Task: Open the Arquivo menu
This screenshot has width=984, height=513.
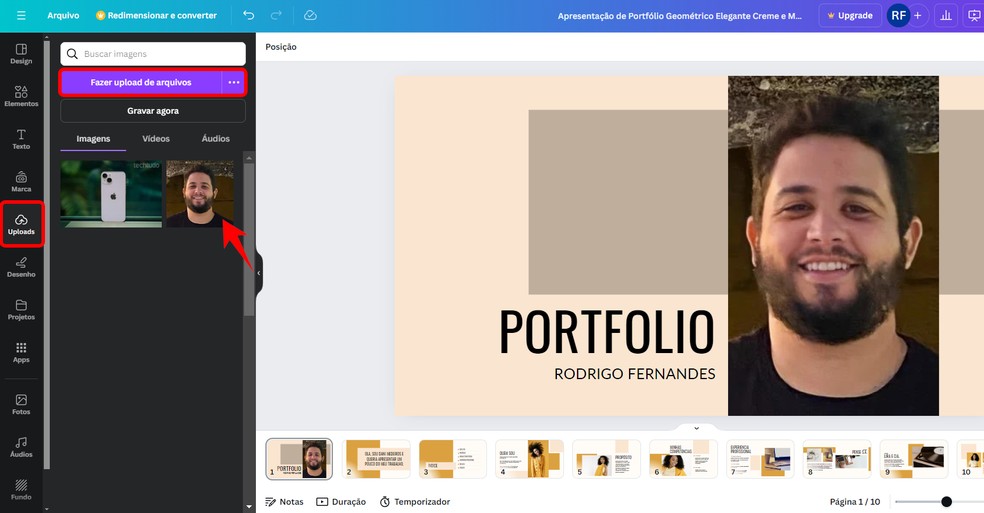Action: click(x=63, y=16)
